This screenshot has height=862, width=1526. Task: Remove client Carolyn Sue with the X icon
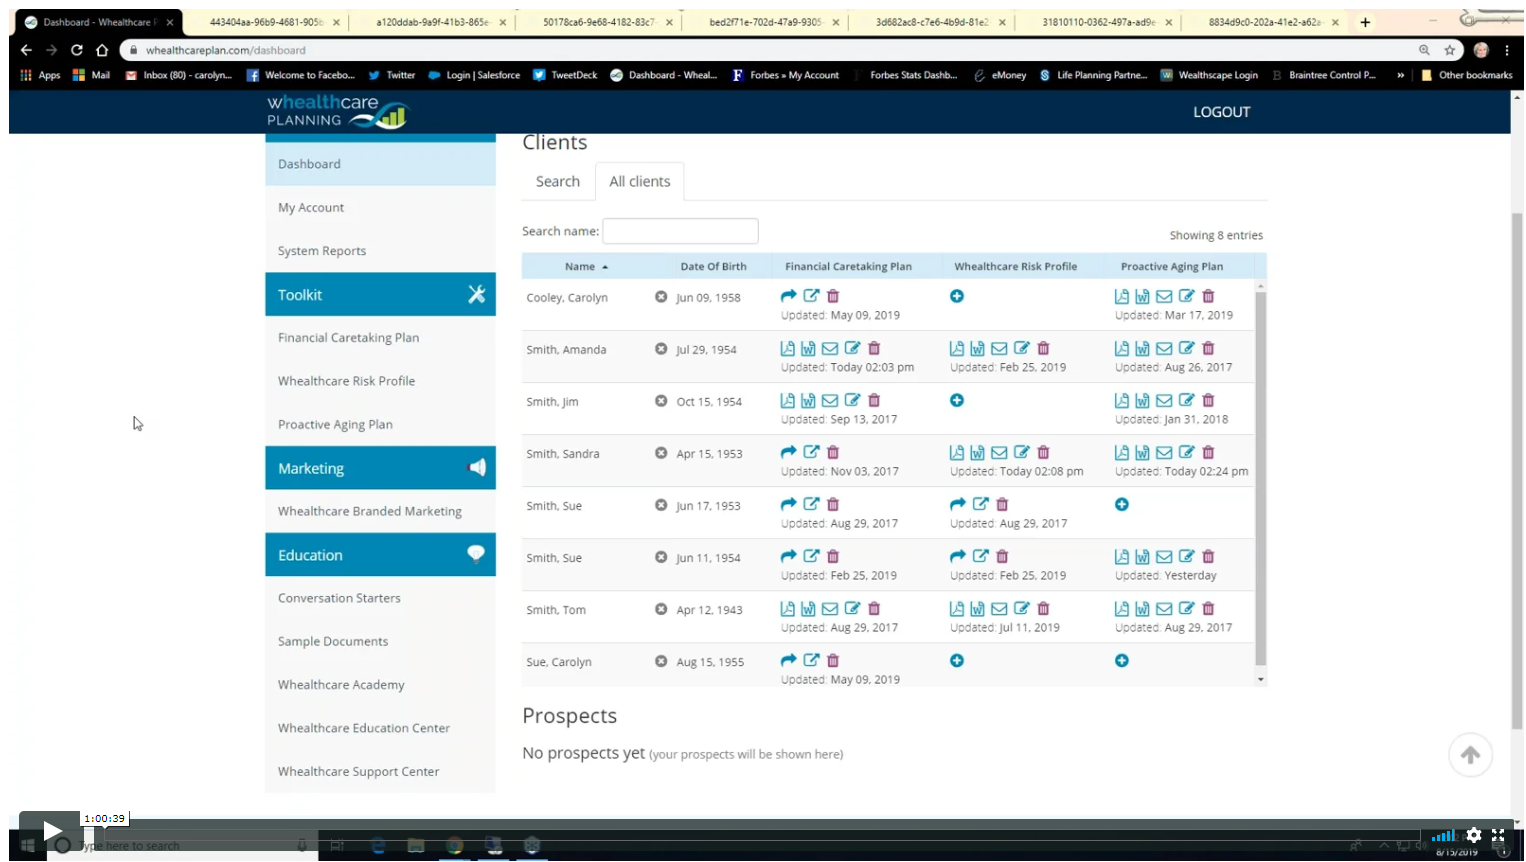[x=661, y=661]
